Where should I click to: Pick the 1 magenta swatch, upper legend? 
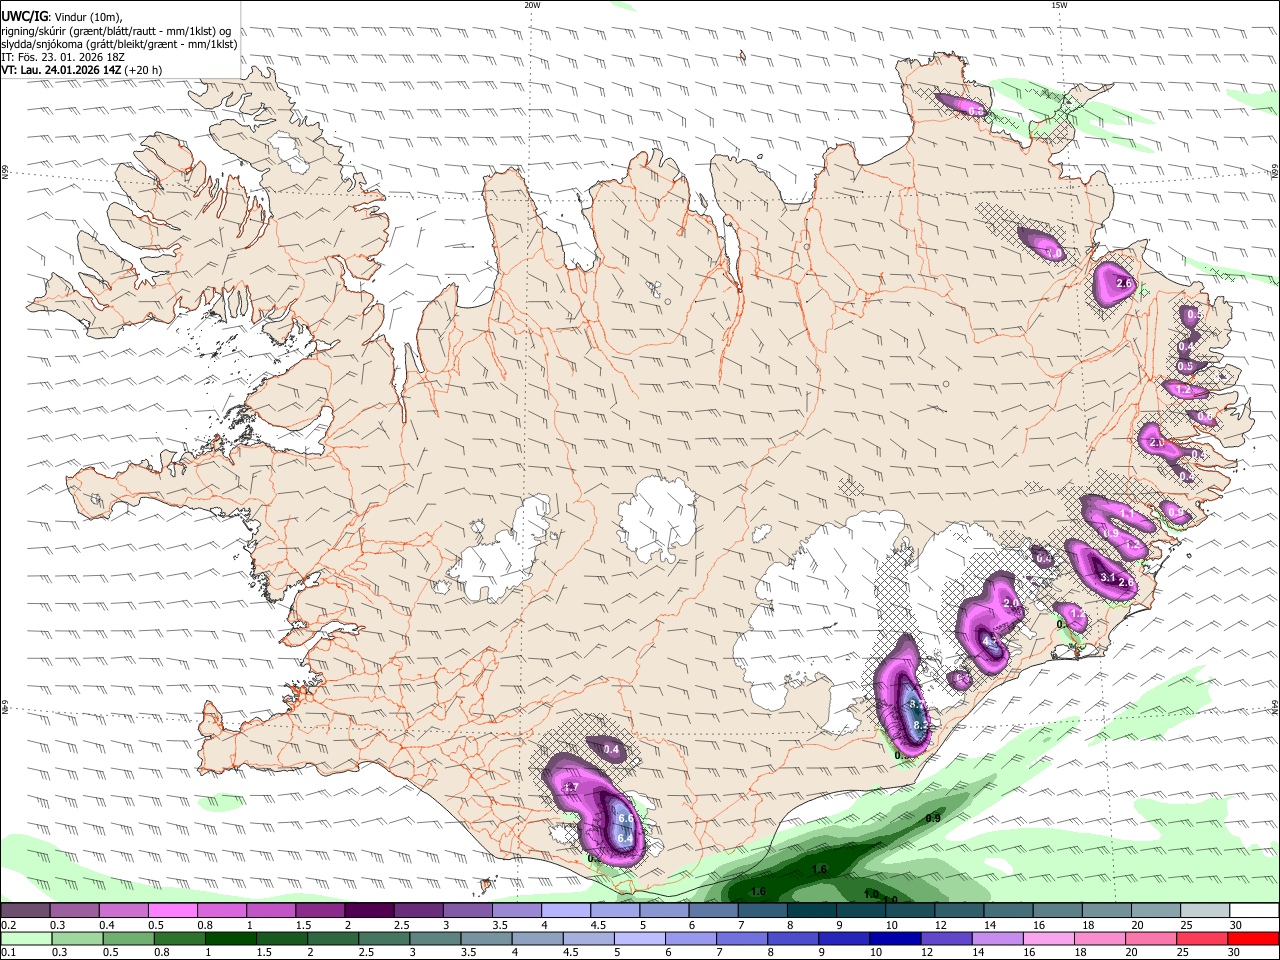(270, 911)
